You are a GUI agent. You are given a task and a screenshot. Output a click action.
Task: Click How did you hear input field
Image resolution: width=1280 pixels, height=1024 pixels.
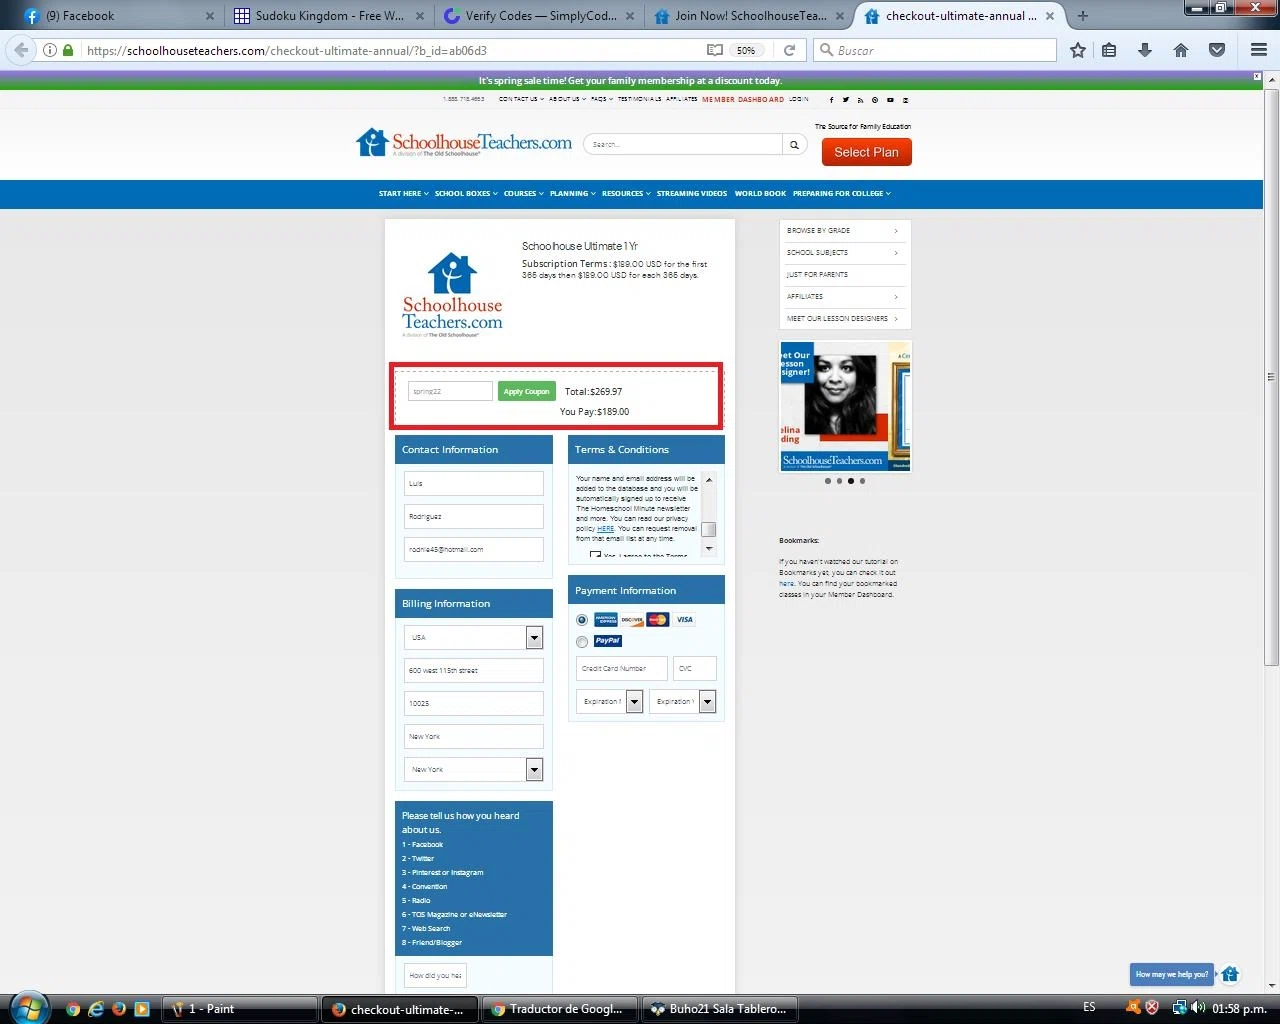435,975
